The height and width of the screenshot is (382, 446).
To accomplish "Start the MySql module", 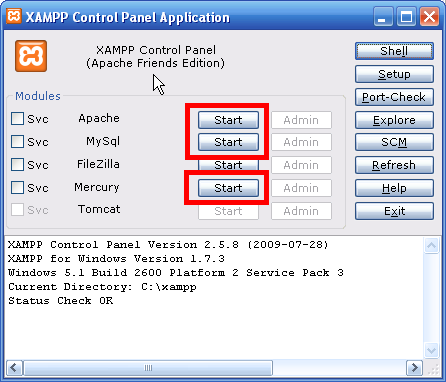I will (228, 142).
